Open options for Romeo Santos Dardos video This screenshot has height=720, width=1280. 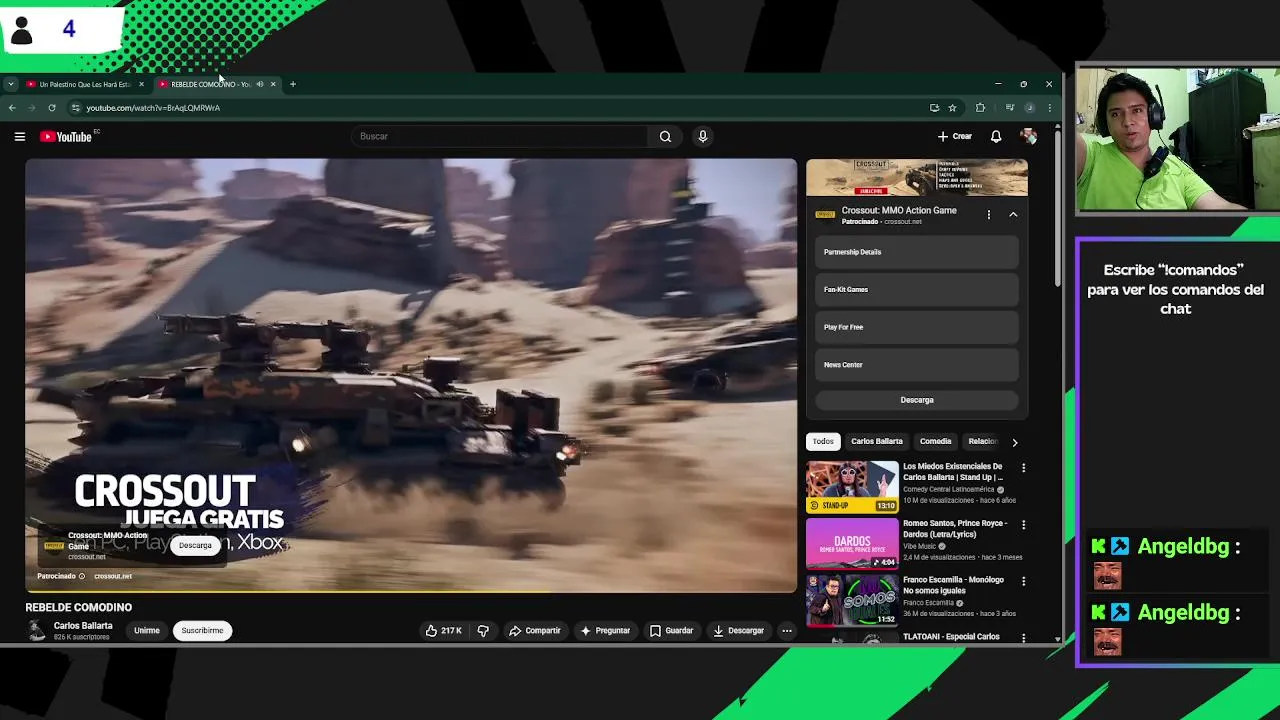point(1023,524)
